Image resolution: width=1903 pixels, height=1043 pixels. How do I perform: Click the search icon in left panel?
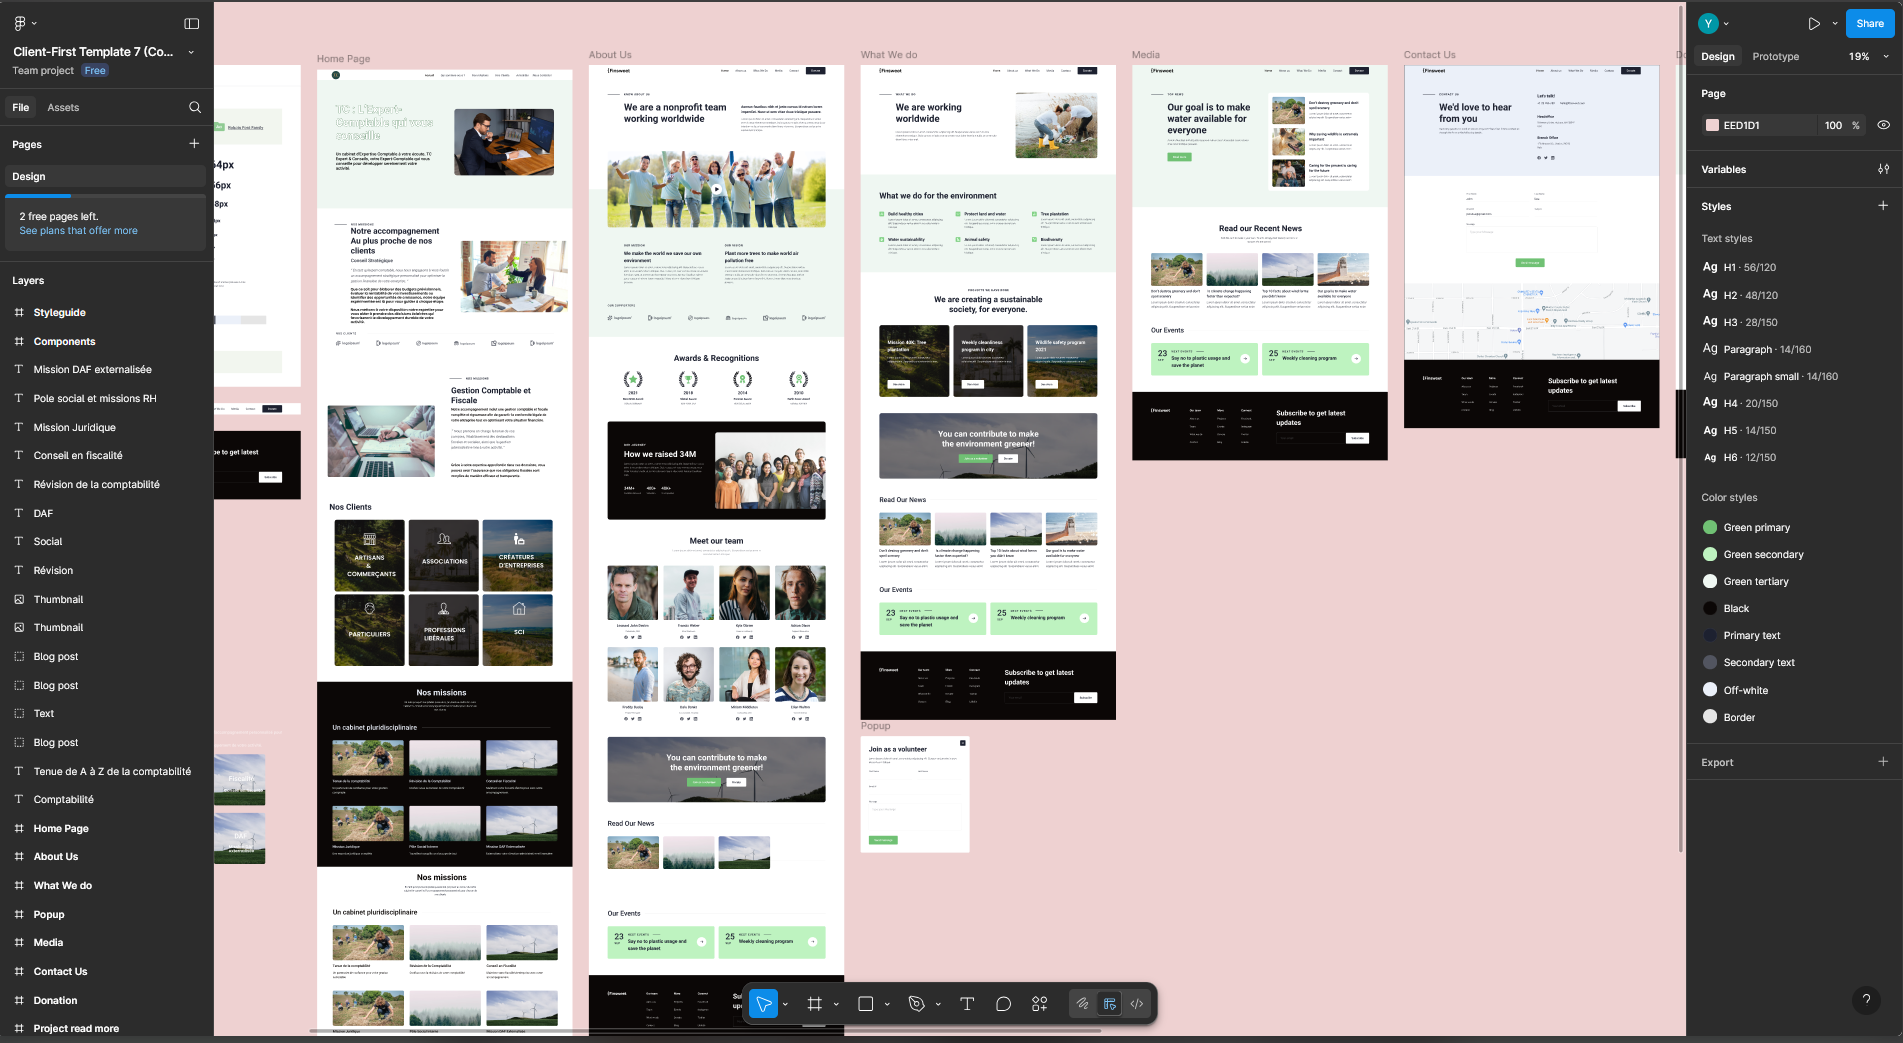(x=195, y=107)
